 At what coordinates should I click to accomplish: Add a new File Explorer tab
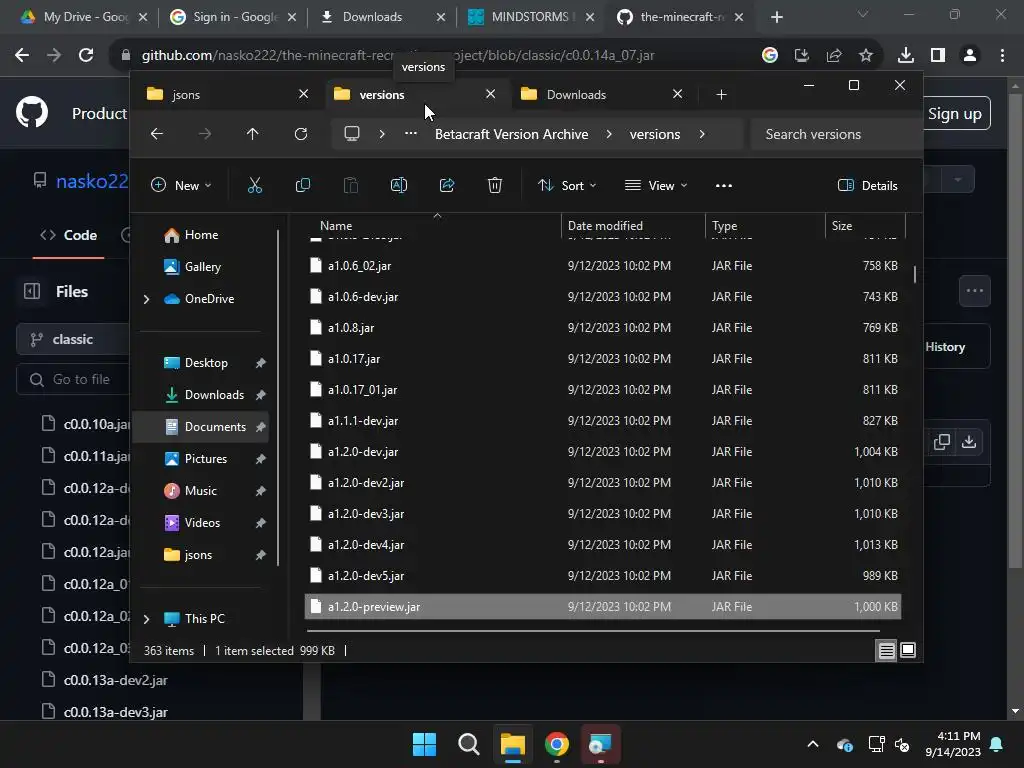[x=721, y=95]
